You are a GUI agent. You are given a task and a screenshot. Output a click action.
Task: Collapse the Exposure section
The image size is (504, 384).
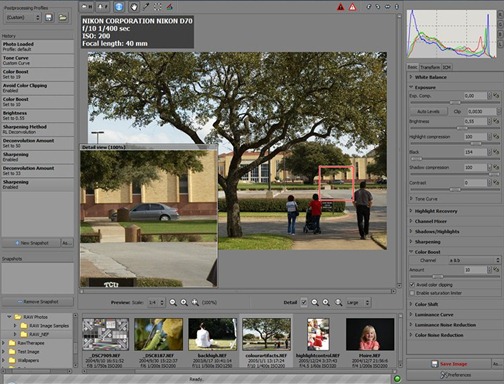point(425,87)
